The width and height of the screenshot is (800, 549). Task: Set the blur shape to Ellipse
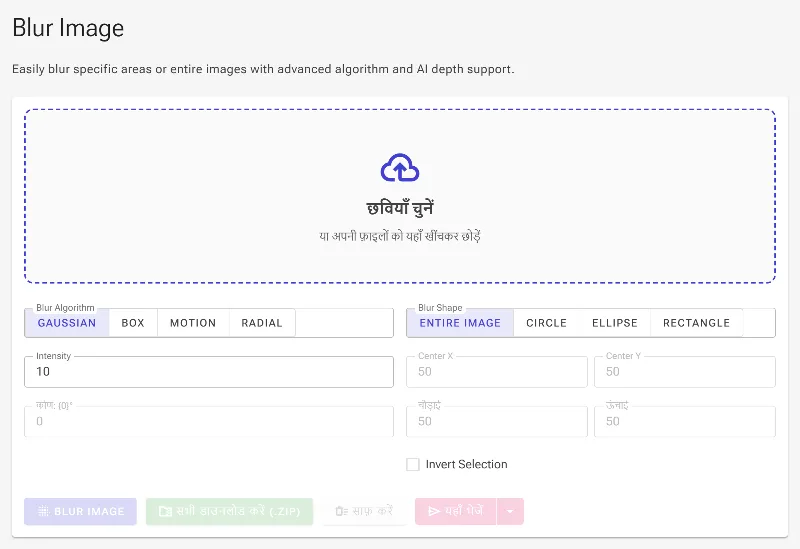[615, 323]
